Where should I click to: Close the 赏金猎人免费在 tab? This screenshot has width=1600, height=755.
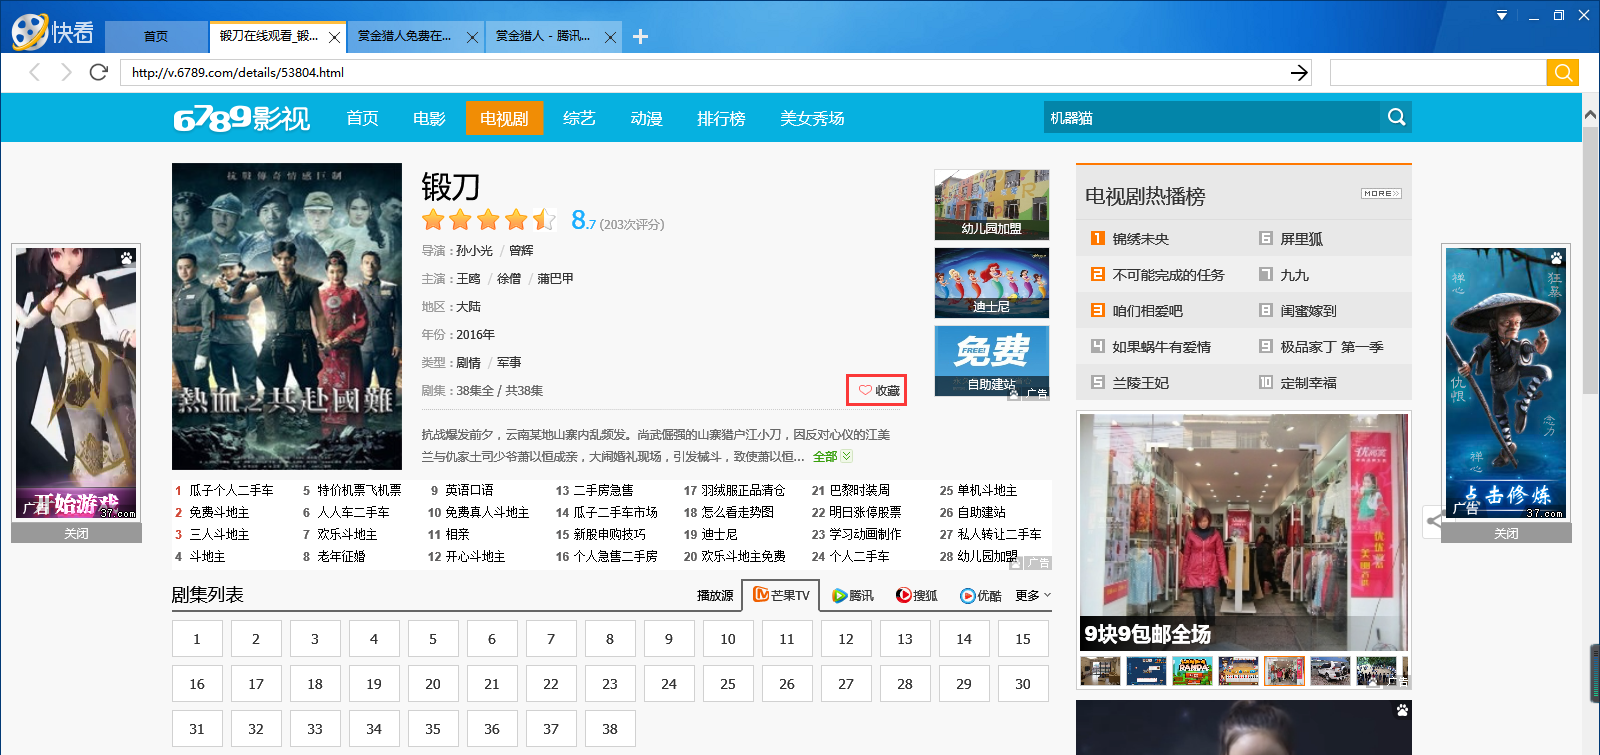coord(472,37)
